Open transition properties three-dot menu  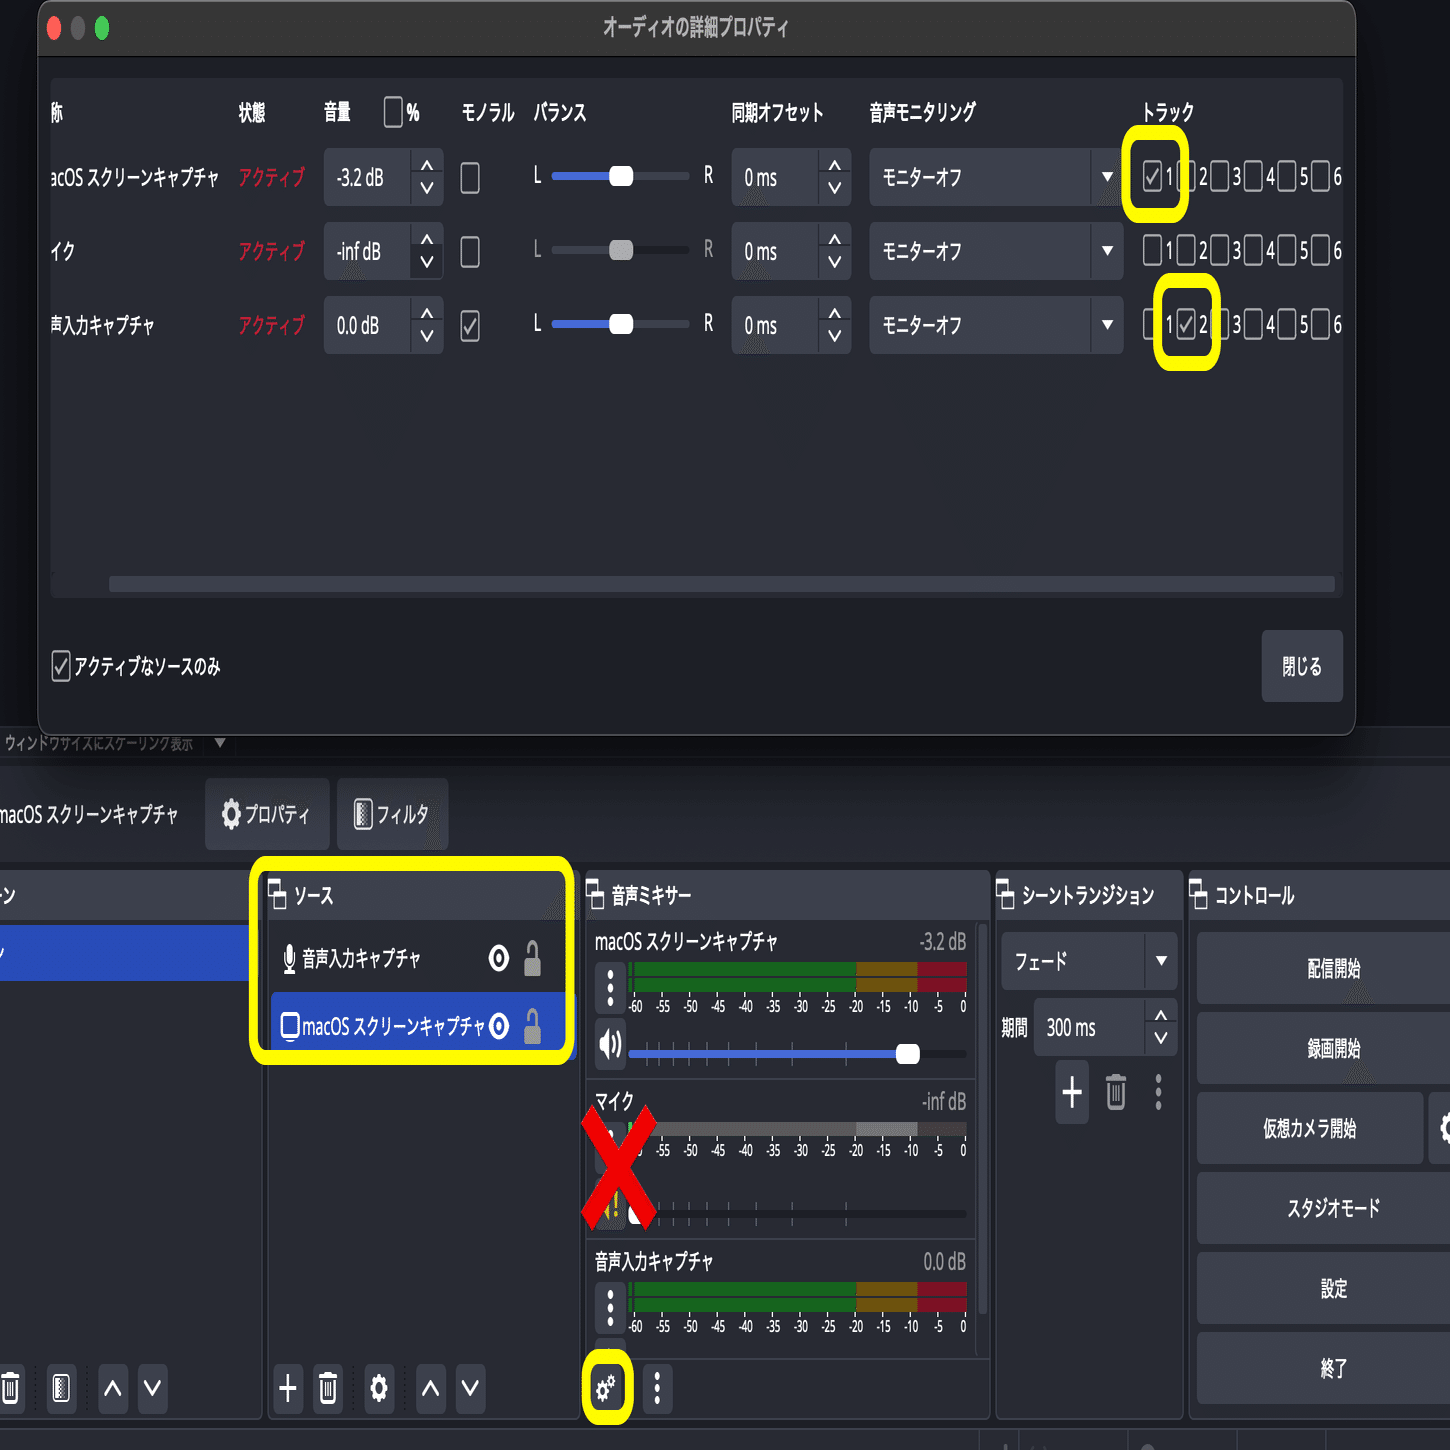tap(1159, 1092)
